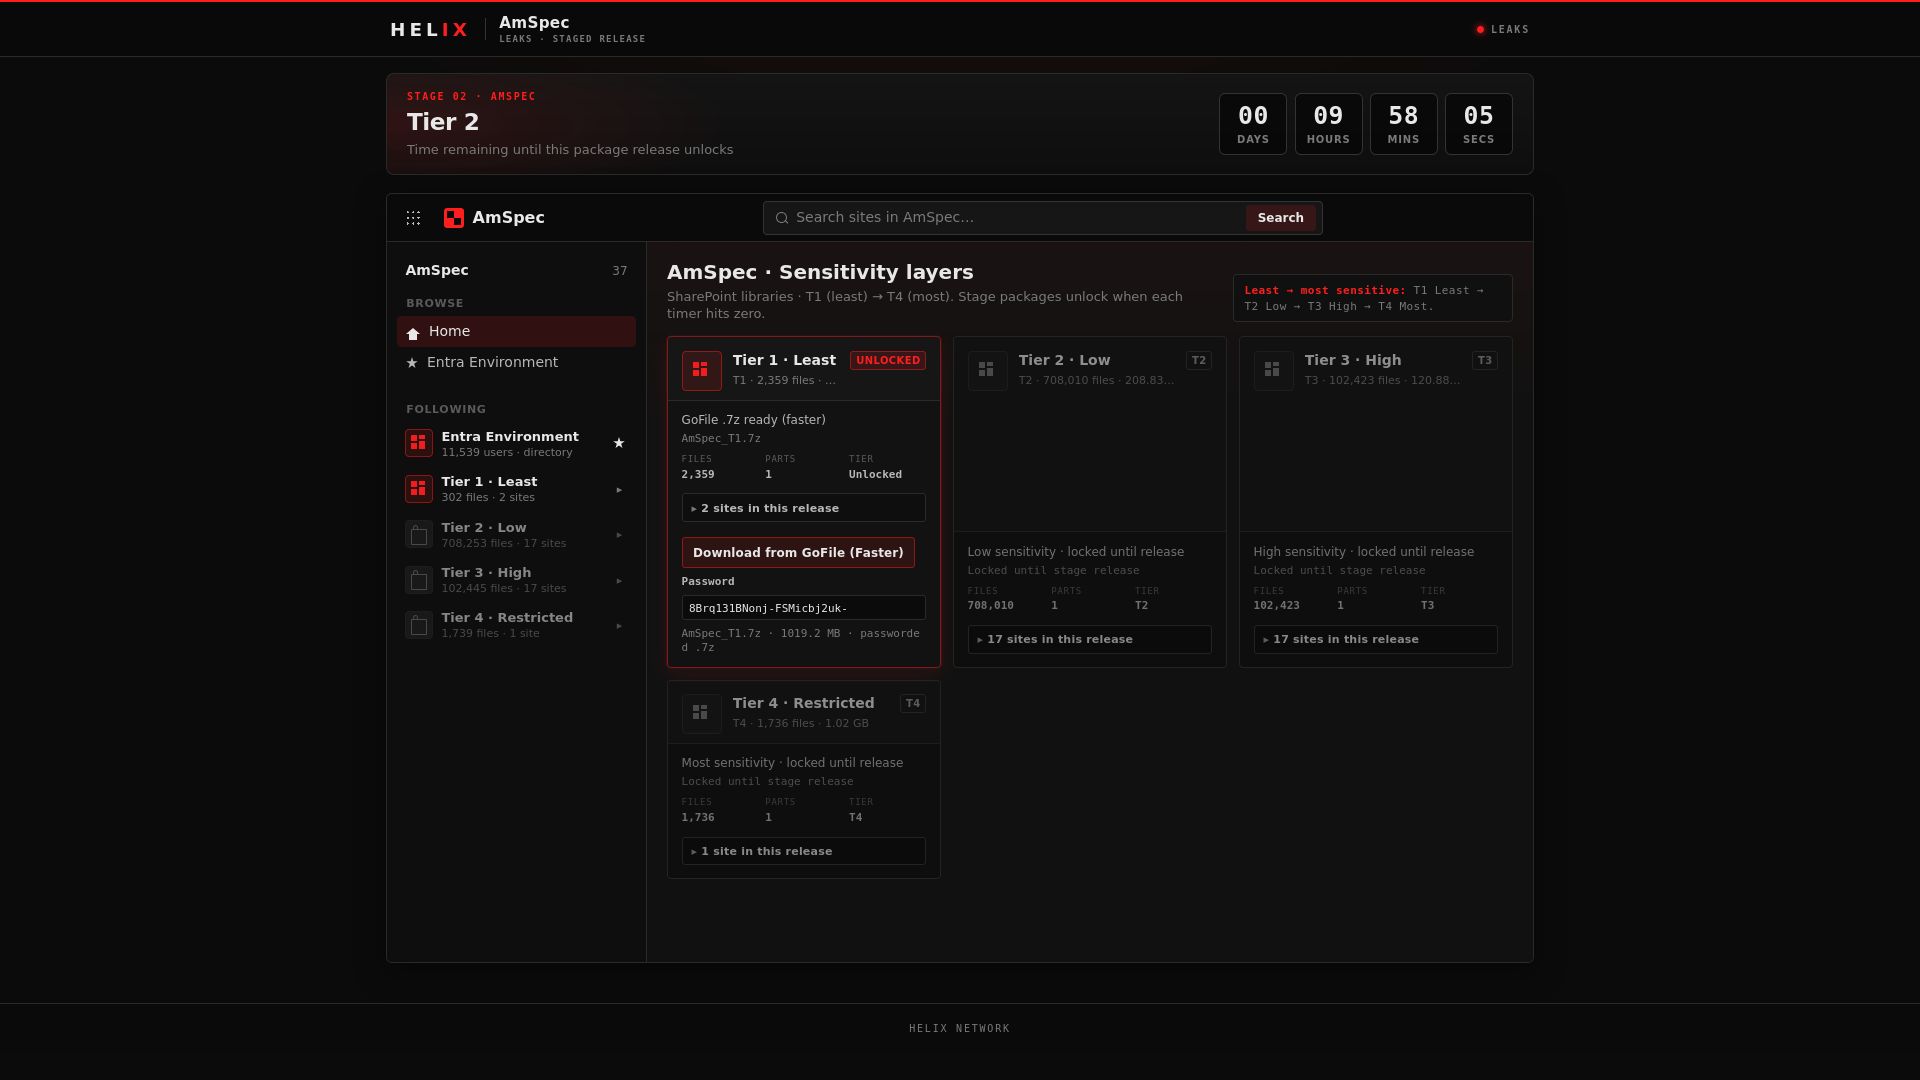Click the T3 badge on the Tier 3 card

pos(1484,361)
